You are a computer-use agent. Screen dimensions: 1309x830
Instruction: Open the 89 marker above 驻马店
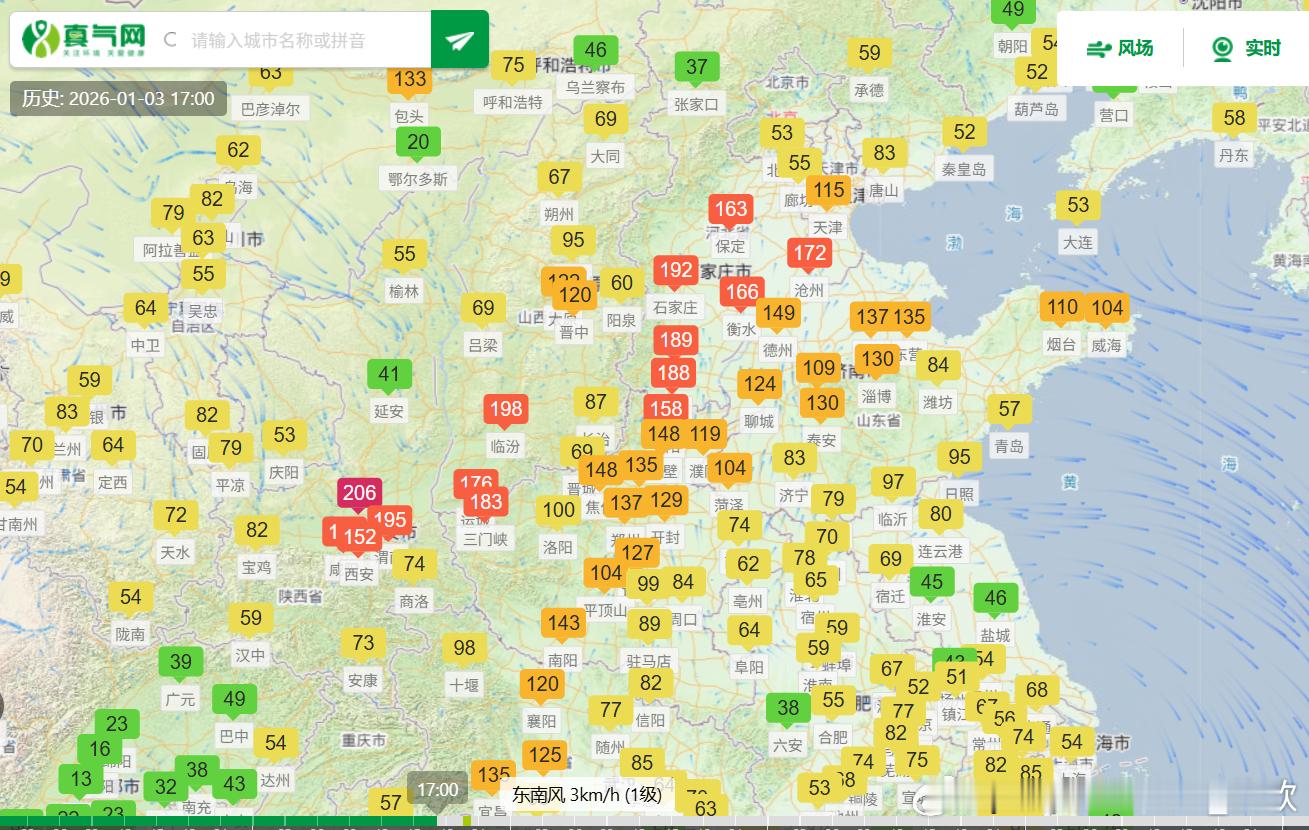click(649, 626)
